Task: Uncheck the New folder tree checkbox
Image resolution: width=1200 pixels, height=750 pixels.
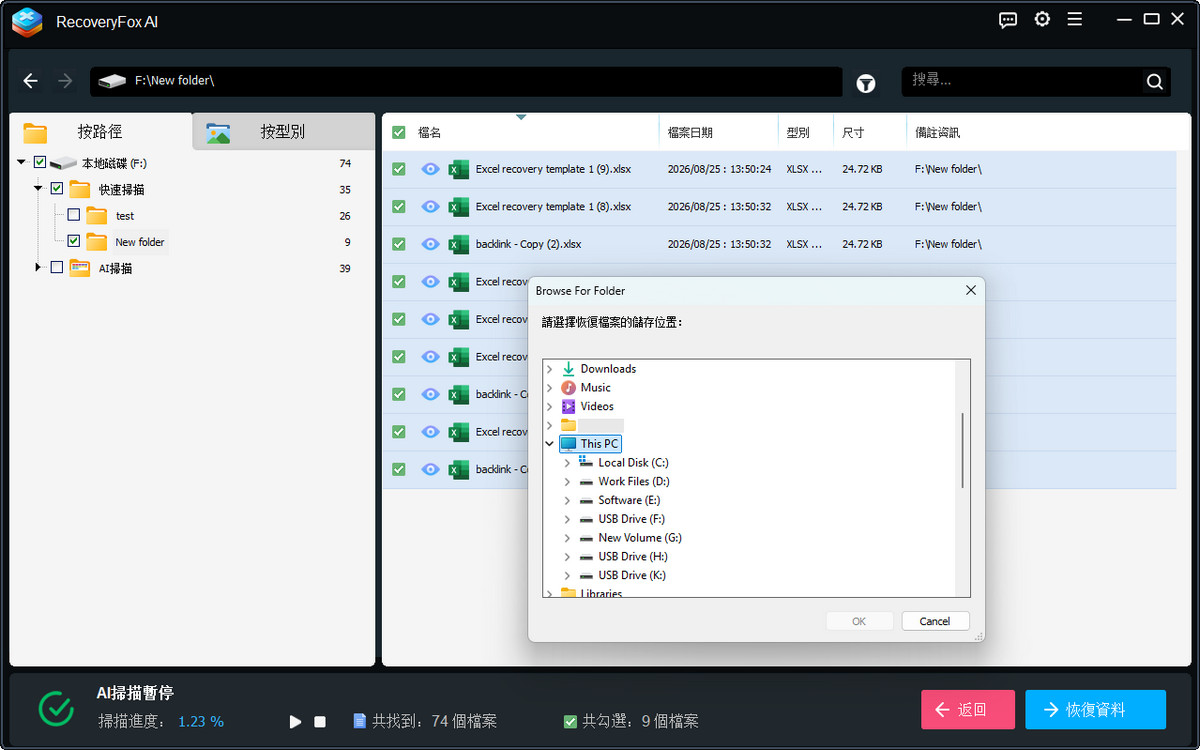Action: [74, 241]
